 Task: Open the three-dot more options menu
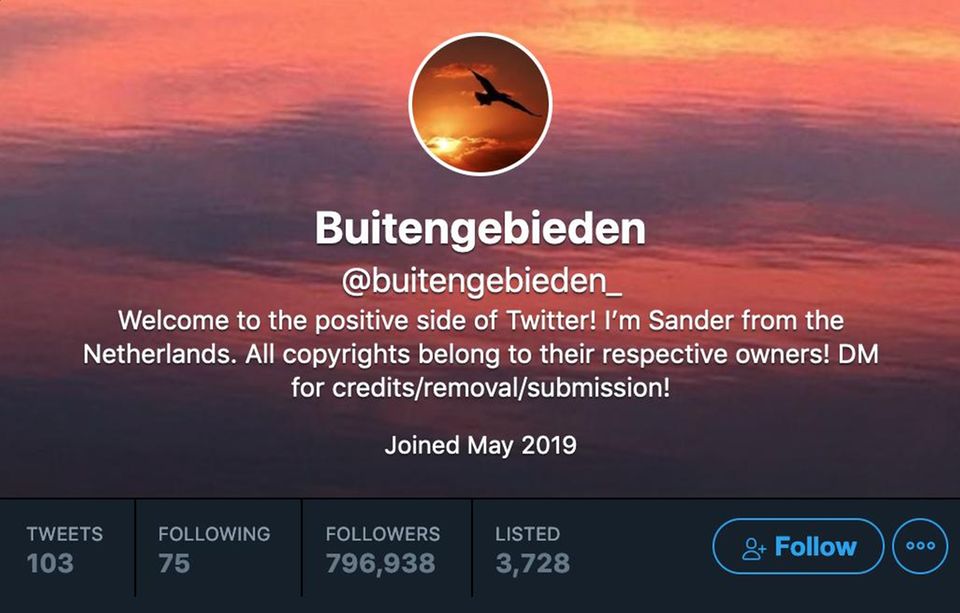point(920,547)
